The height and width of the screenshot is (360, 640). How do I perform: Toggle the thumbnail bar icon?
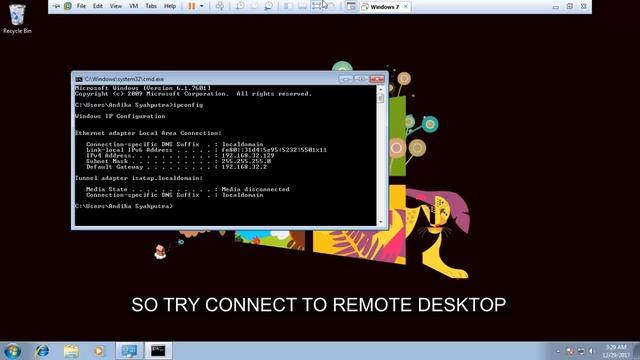(x=302, y=6)
